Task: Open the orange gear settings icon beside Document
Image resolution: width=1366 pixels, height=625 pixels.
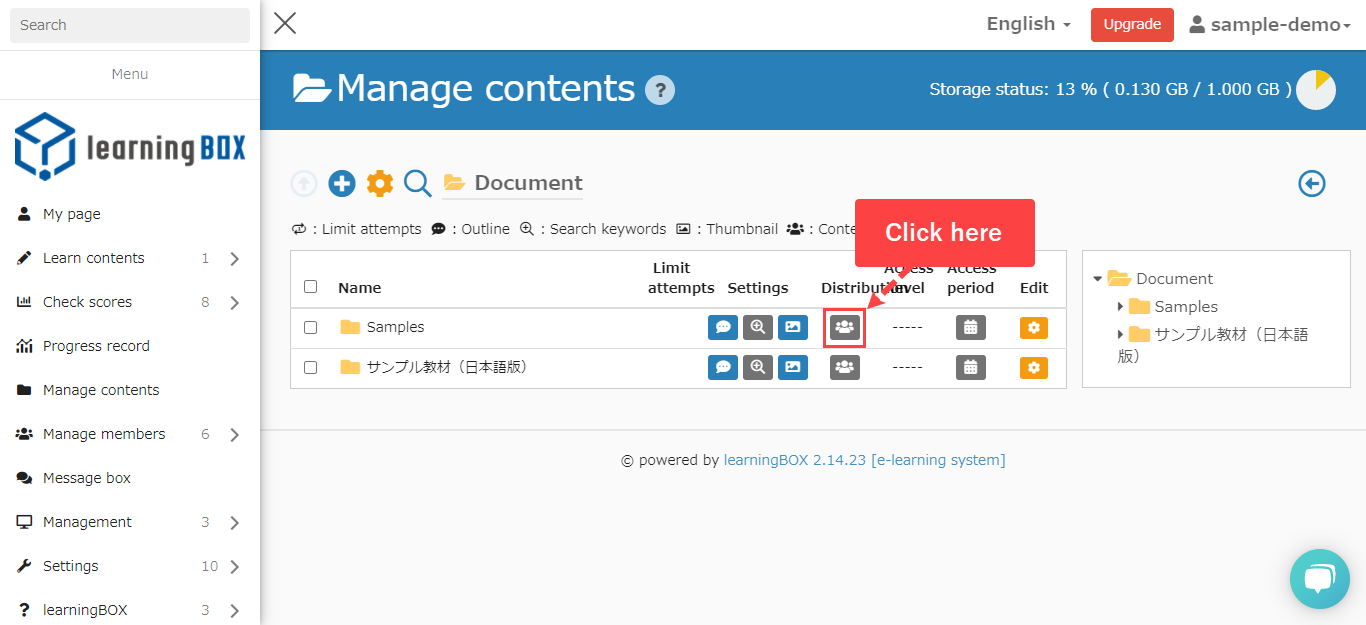Action: point(380,183)
